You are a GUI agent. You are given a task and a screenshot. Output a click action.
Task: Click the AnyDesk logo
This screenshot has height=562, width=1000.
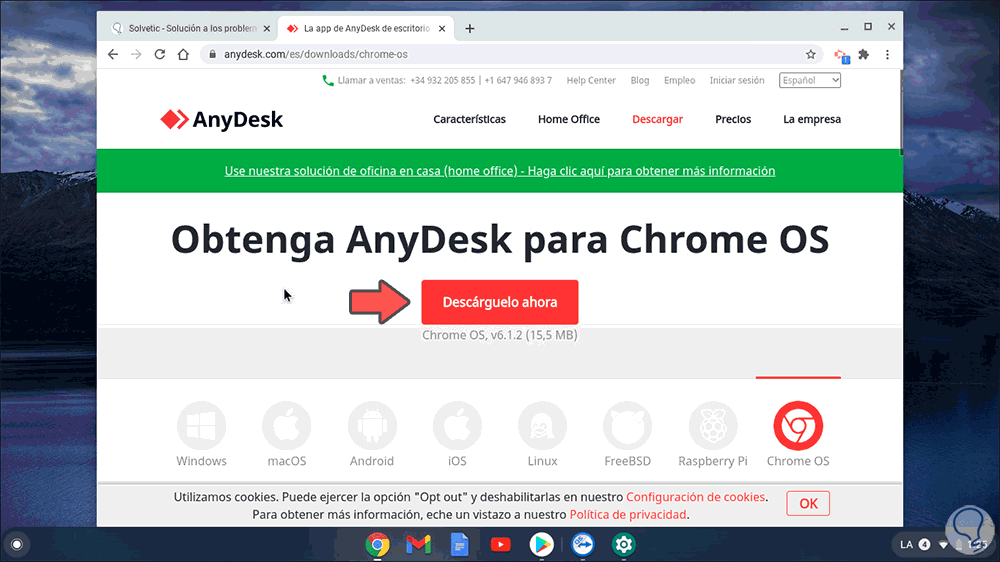pos(221,119)
